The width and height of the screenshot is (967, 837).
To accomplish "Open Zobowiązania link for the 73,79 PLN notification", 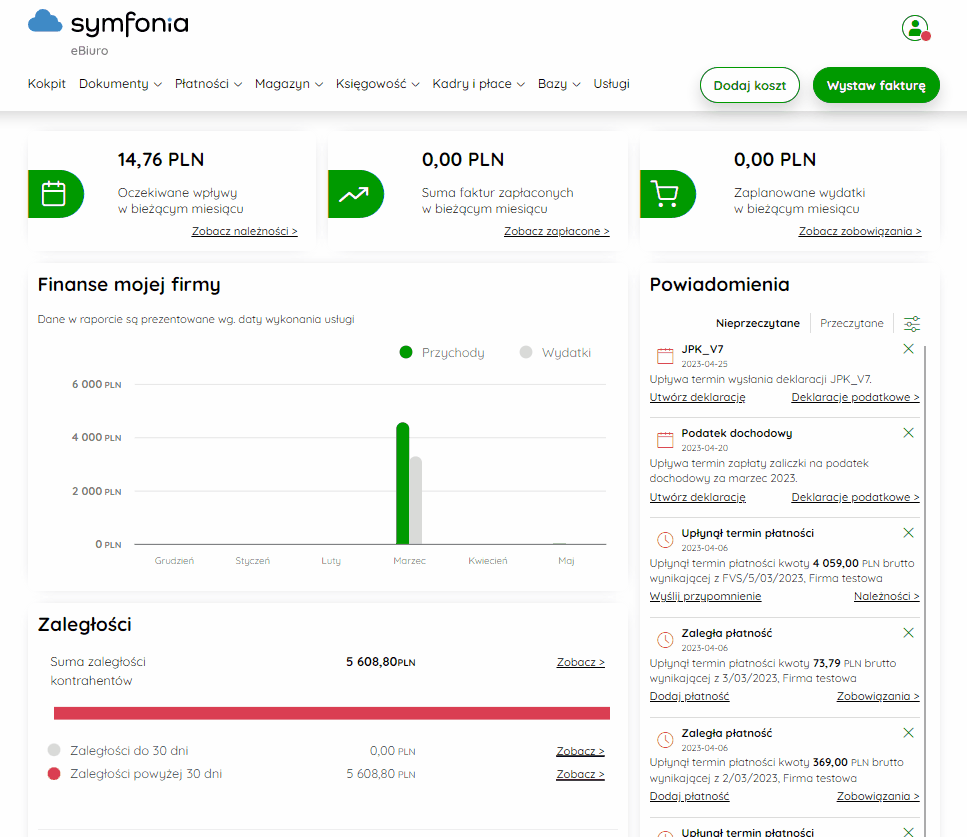I will click(x=878, y=696).
